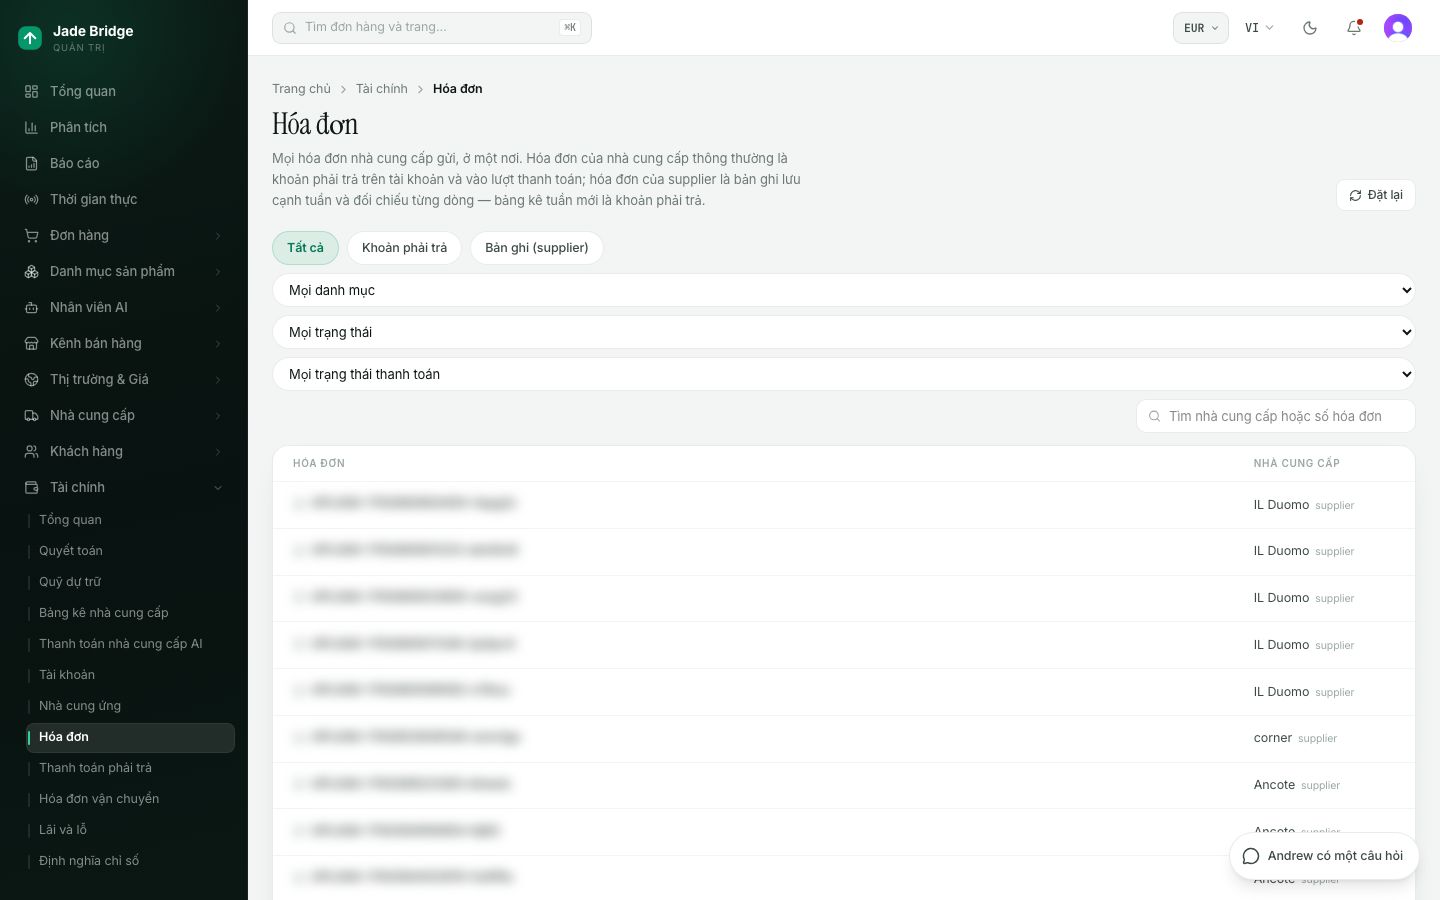
Task: Click the Thị trường & Giá icon
Action: pos(31,380)
